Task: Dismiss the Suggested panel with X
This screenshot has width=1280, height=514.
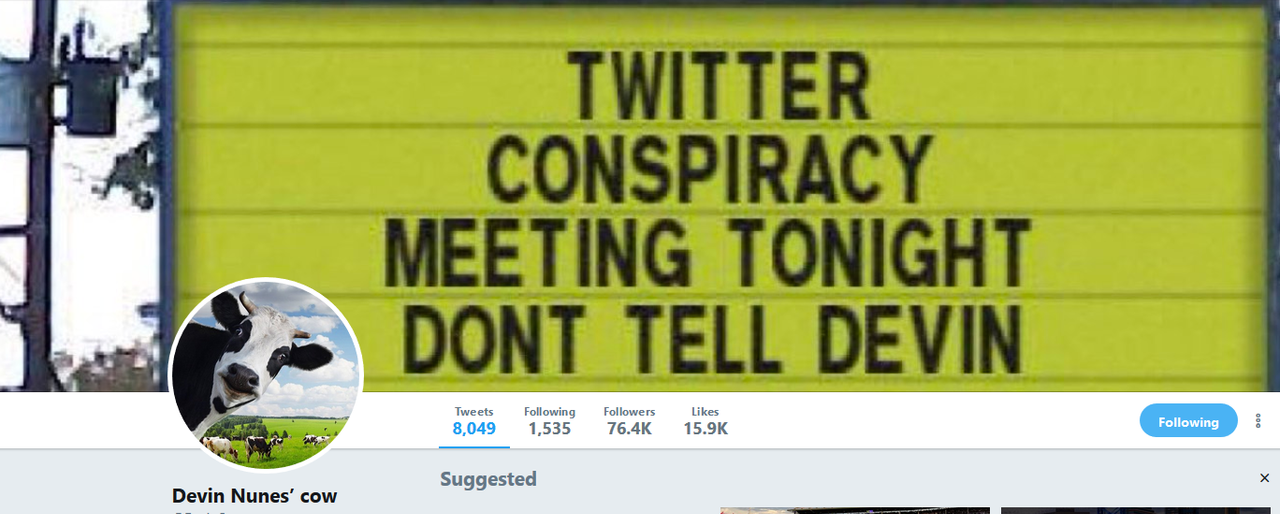Action: tap(1264, 479)
